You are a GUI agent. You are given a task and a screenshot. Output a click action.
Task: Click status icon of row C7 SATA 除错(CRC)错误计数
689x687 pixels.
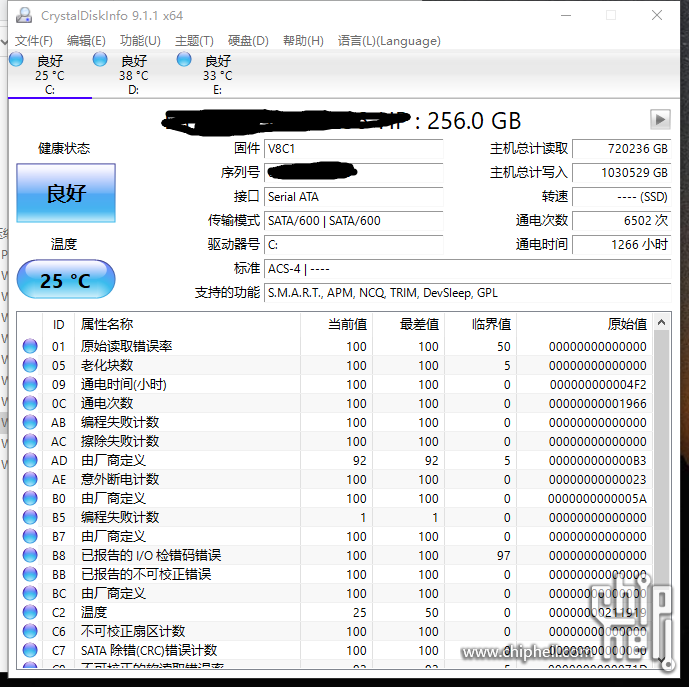30,650
